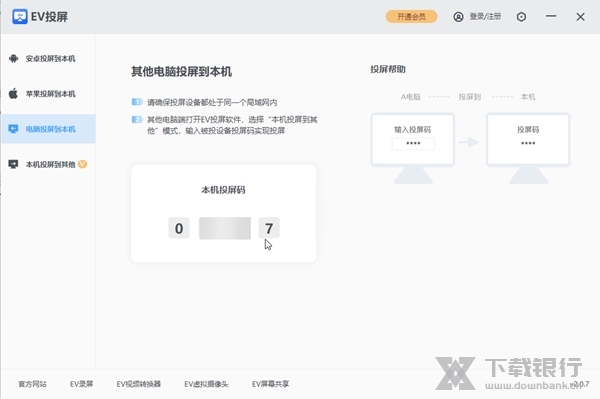Click the 其他电脑投屏到本机 heading
The height and width of the screenshot is (399, 600).
(181, 72)
